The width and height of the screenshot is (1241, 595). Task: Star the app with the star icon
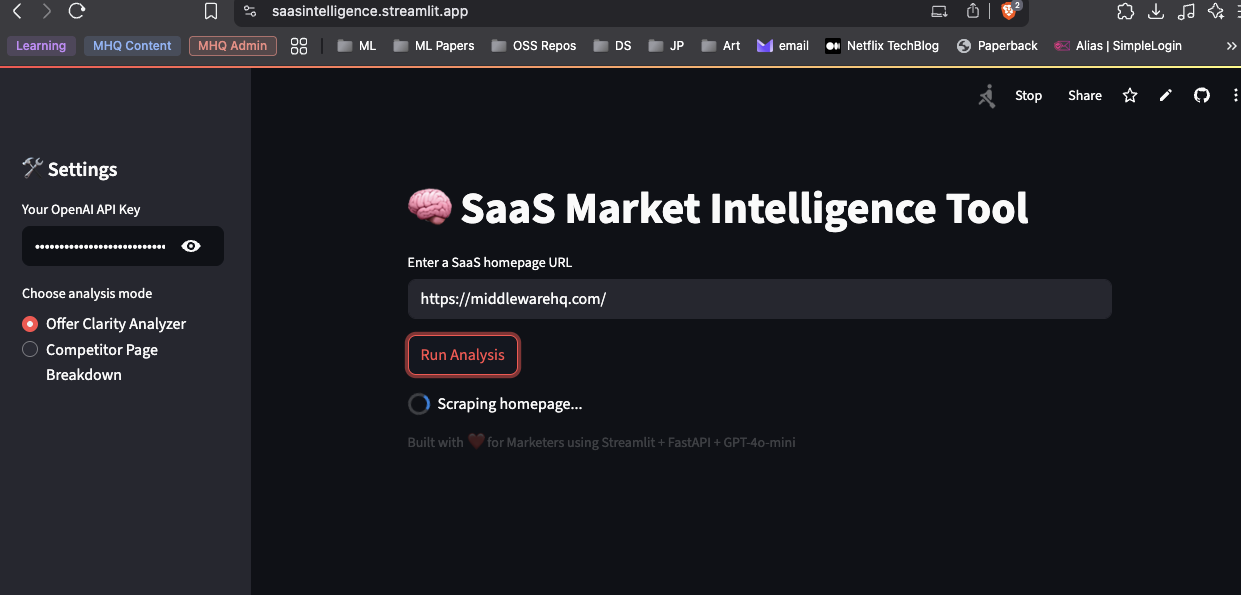(1130, 96)
